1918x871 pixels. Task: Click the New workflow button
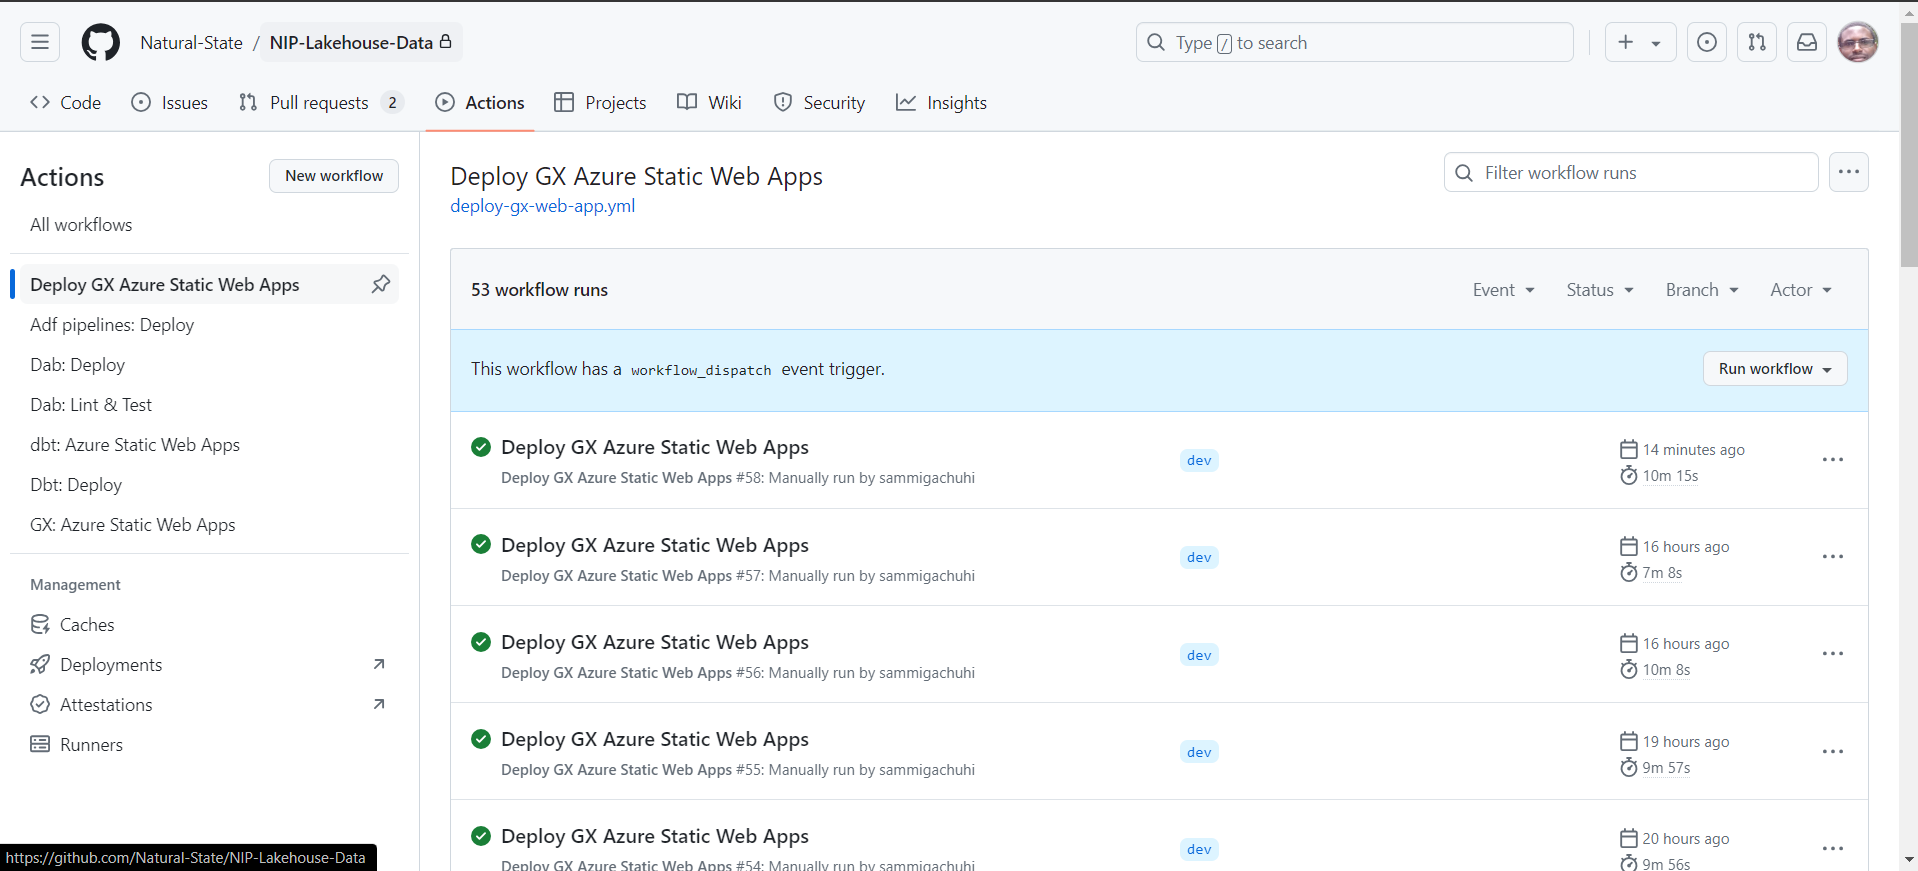[334, 176]
